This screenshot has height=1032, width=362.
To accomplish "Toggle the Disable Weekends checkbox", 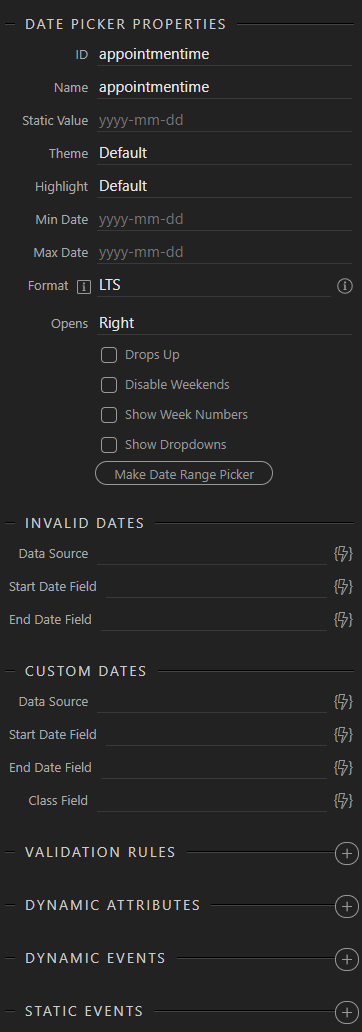I will coord(109,385).
